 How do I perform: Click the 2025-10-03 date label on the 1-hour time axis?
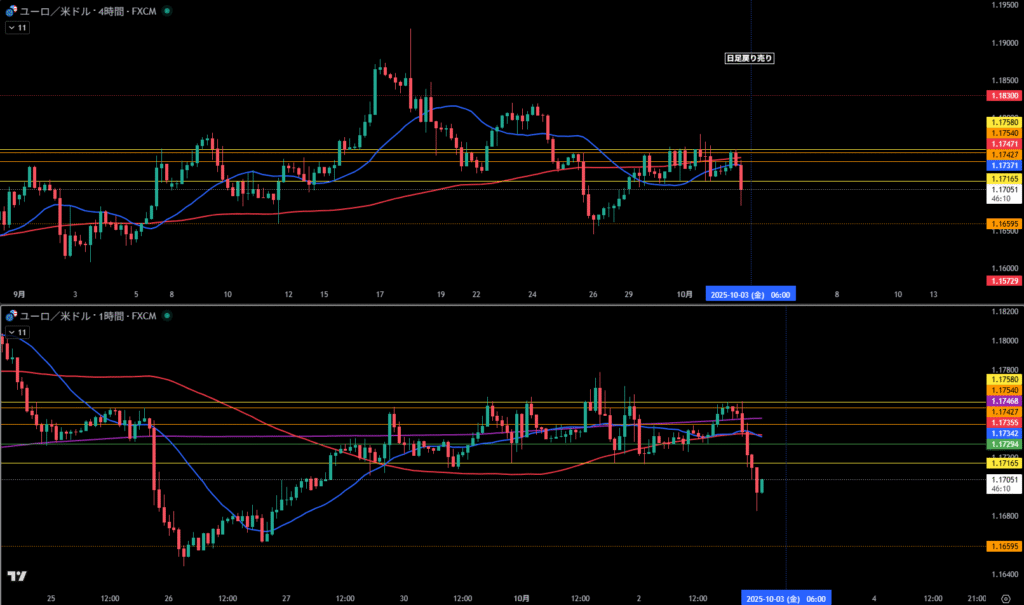[x=786, y=597]
